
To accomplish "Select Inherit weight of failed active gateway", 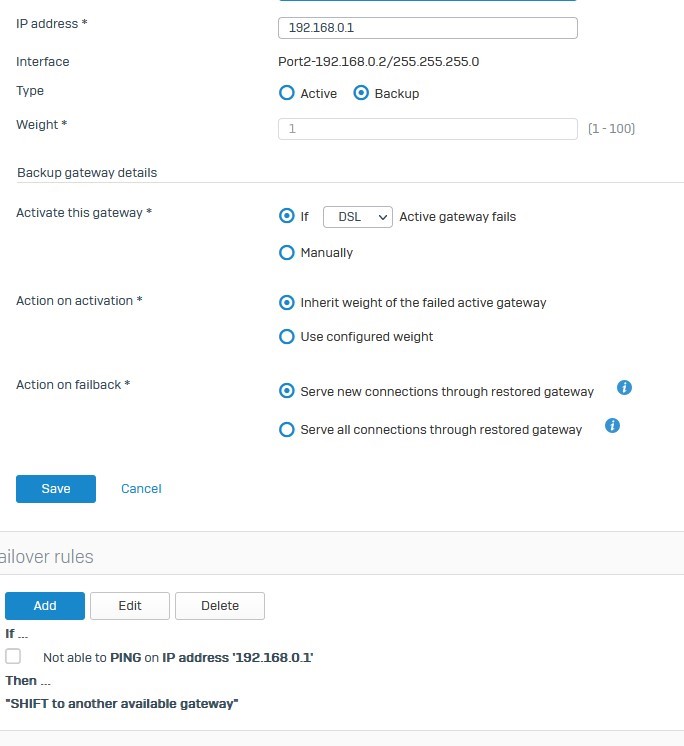I will point(286,303).
